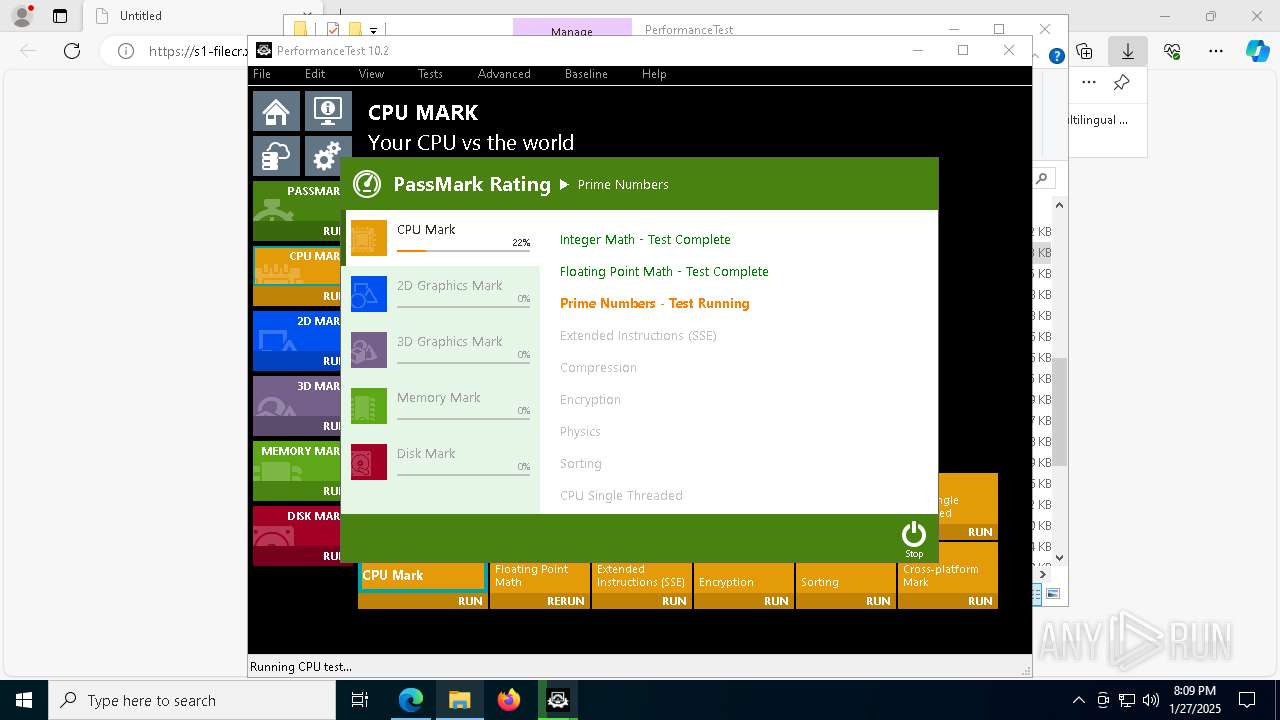This screenshot has height=720, width=1280.
Task: Open the Home icon in PerformanceTest sidebar
Action: coord(276,111)
